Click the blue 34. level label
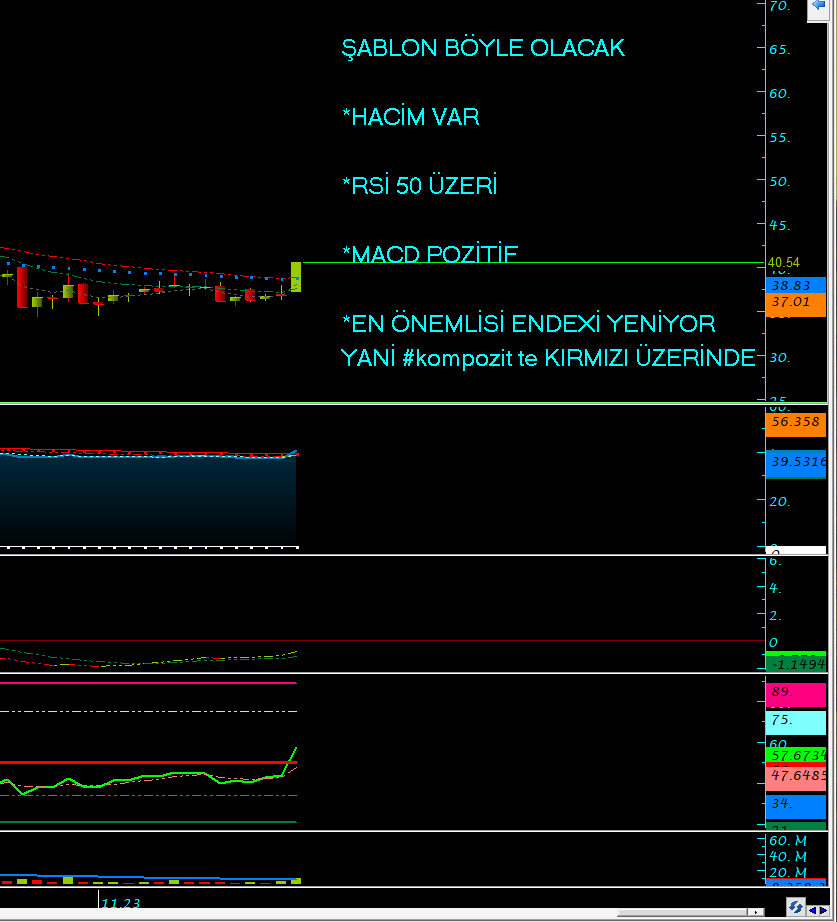Screen dimensions: 837x922 [x=796, y=806]
